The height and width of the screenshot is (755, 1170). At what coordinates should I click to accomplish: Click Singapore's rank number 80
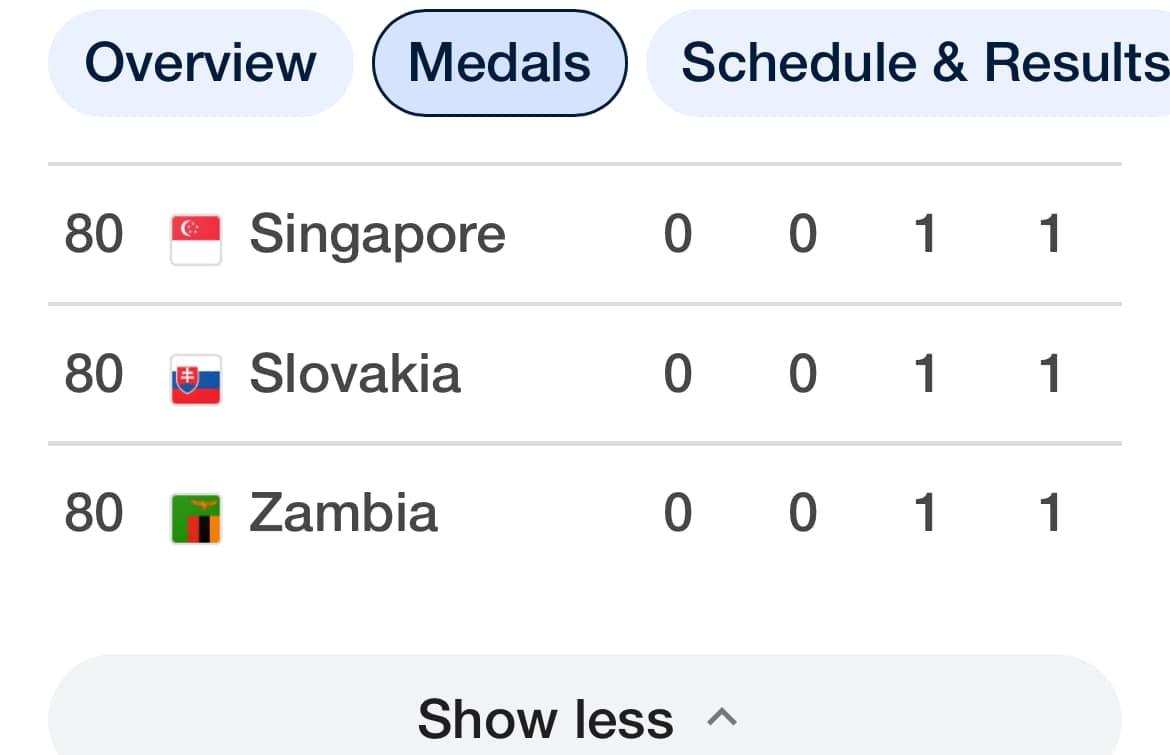(94, 234)
